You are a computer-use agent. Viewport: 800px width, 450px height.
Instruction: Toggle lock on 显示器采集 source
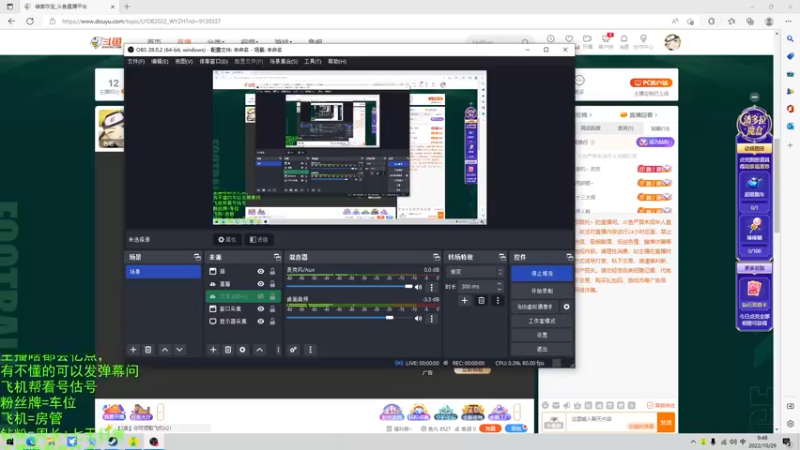point(272,321)
